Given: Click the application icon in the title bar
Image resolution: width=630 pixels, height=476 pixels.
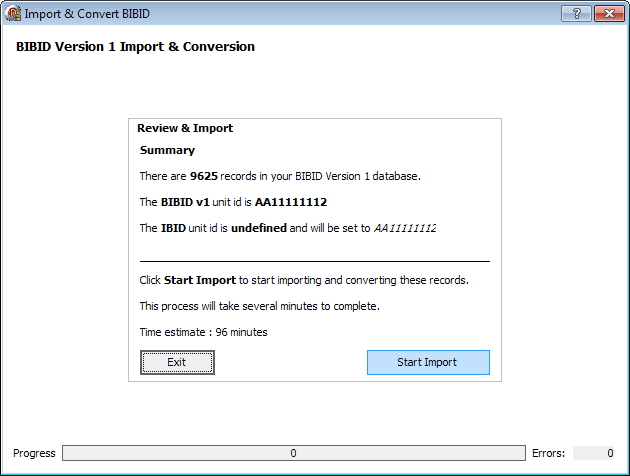Looking at the screenshot, I should point(13,13).
